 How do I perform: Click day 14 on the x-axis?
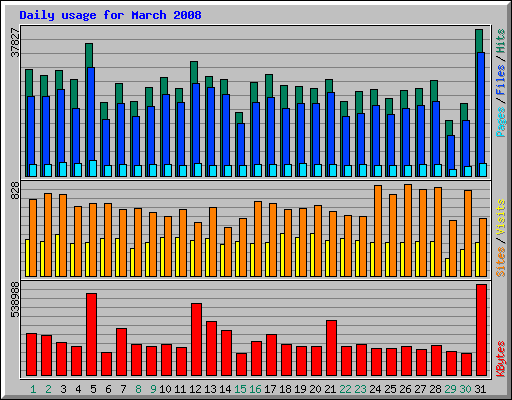pos(225,389)
